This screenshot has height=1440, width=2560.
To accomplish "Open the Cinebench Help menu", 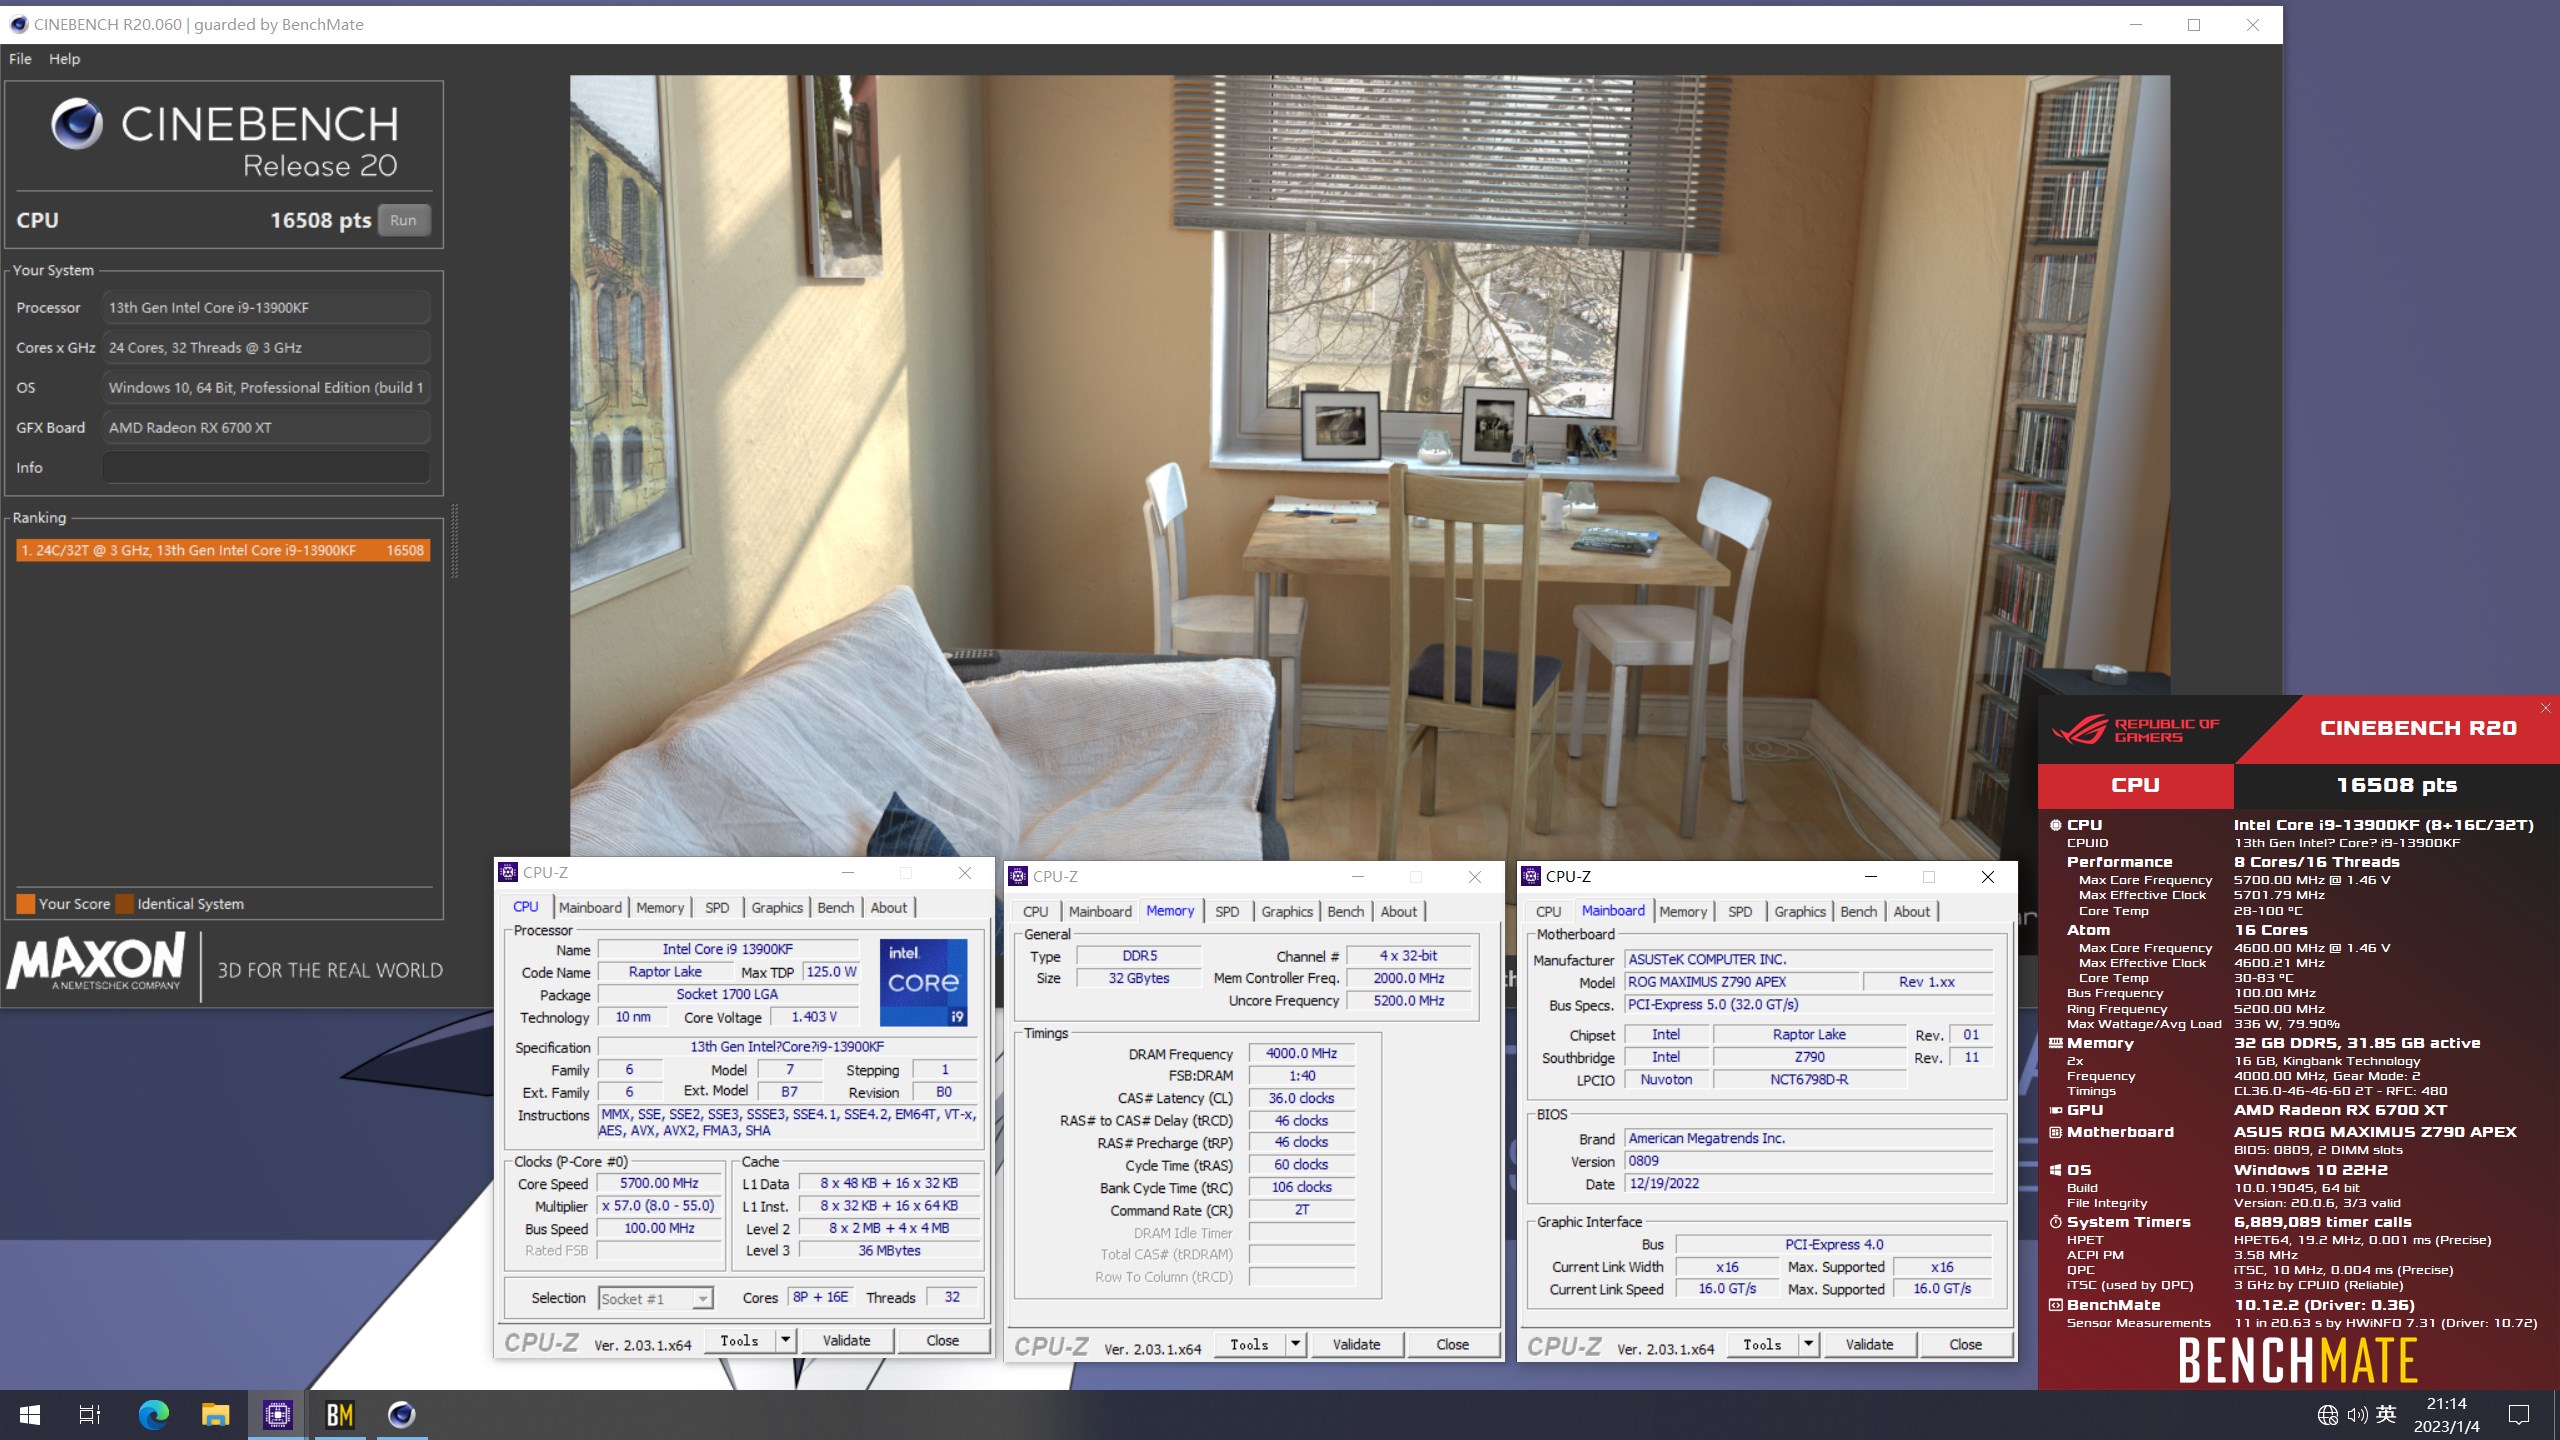I will [x=64, y=59].
